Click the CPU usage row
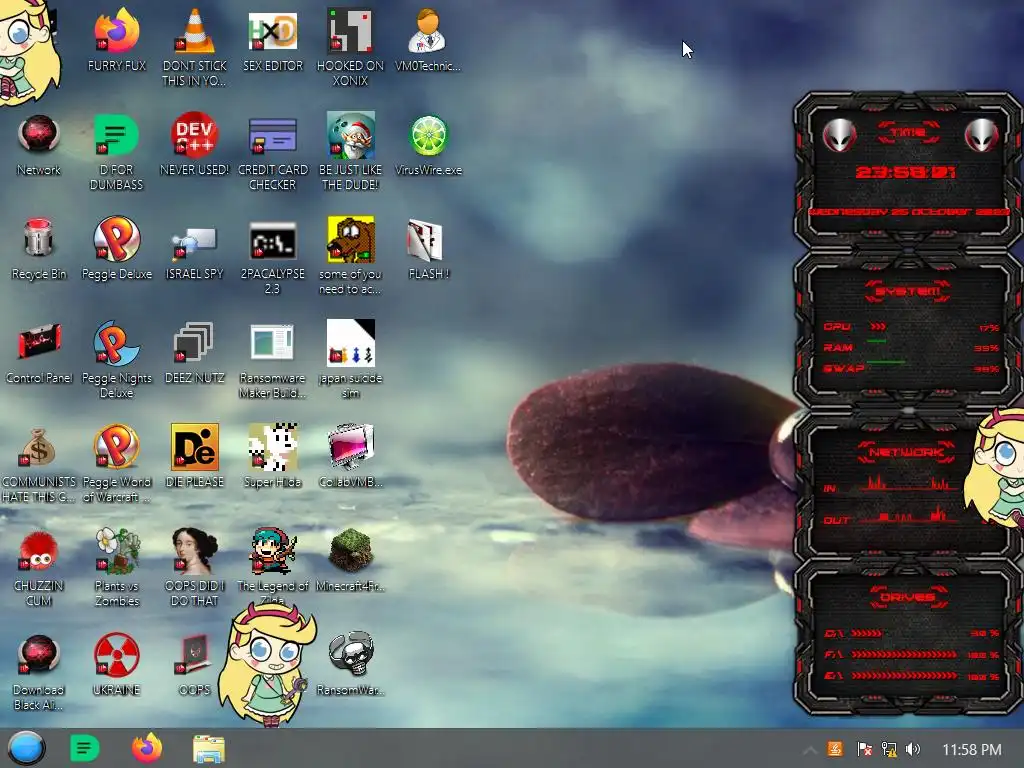Image resolution: width=1024 pixels, height=768 pixels. (x=911, y=327)
